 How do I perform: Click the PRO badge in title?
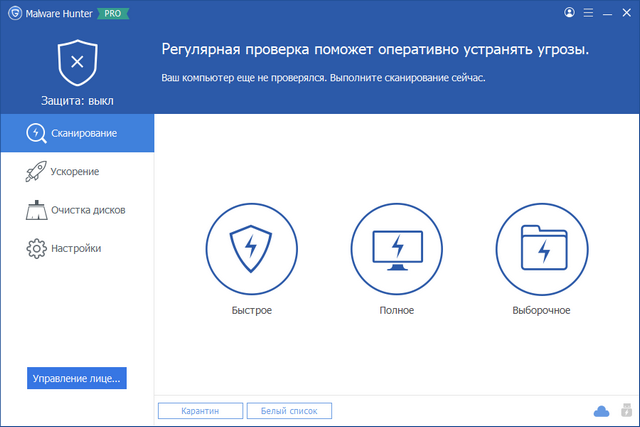[x=112, y=12]
